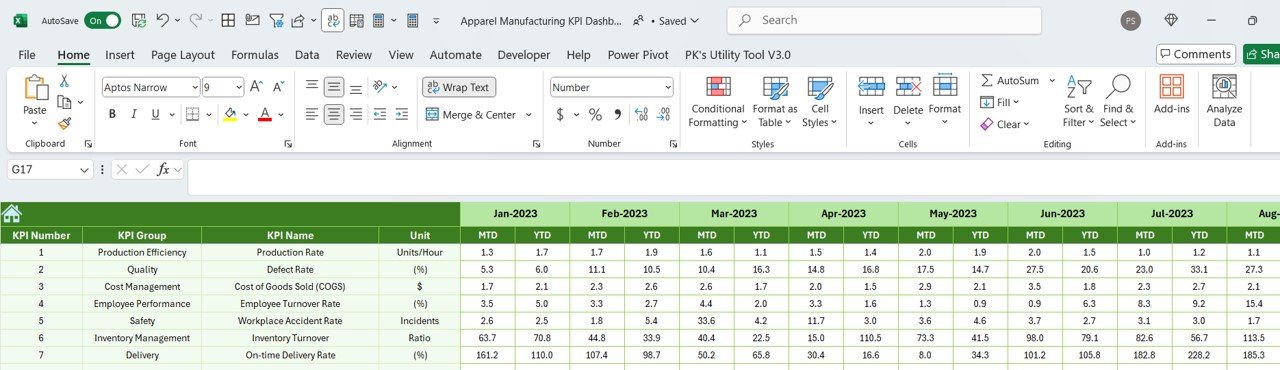This screenshot has width=1280, height=370.
Task: Cut selection with the scissors icon
Action: pos(64,81)
